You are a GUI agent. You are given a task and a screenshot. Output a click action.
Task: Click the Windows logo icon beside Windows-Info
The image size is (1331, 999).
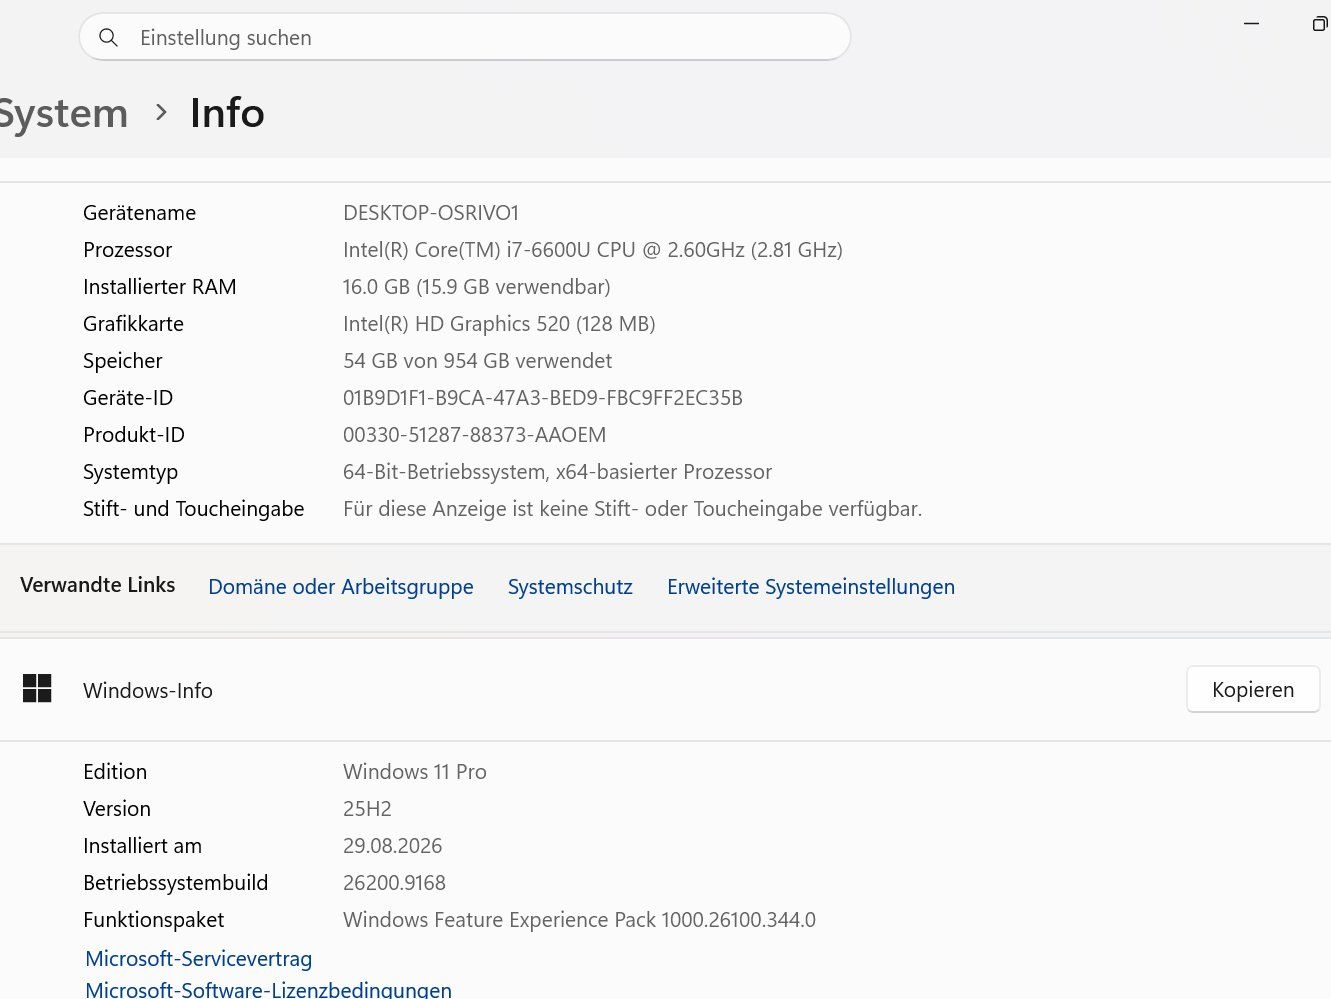coord(37,689)
